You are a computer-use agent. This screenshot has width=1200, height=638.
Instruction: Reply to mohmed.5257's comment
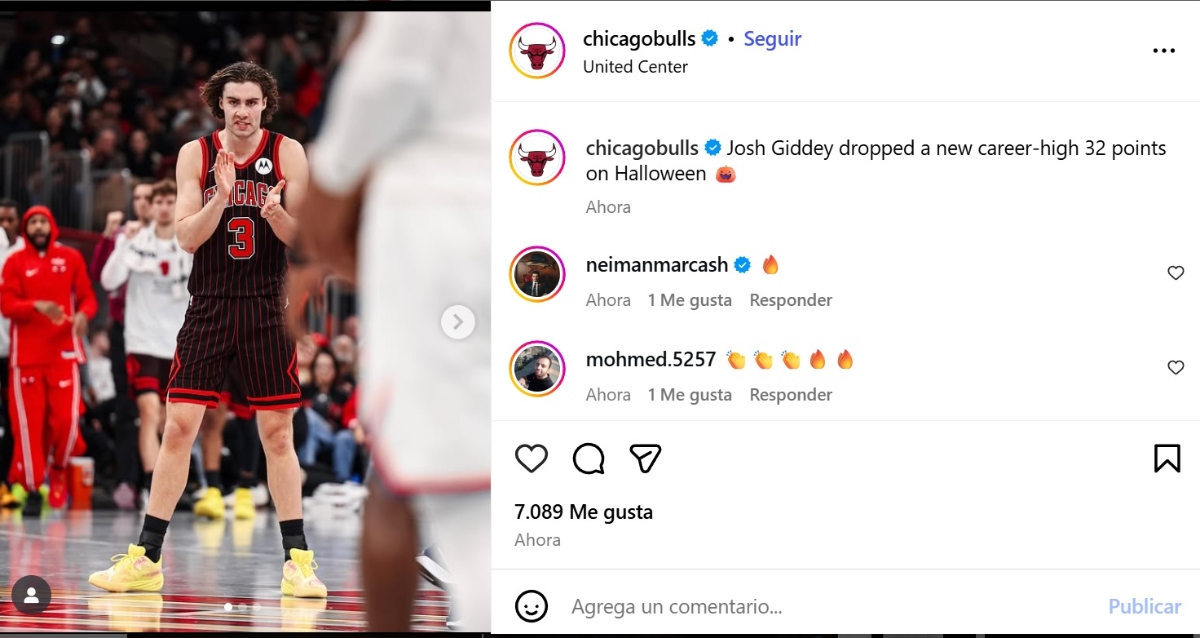791,395
